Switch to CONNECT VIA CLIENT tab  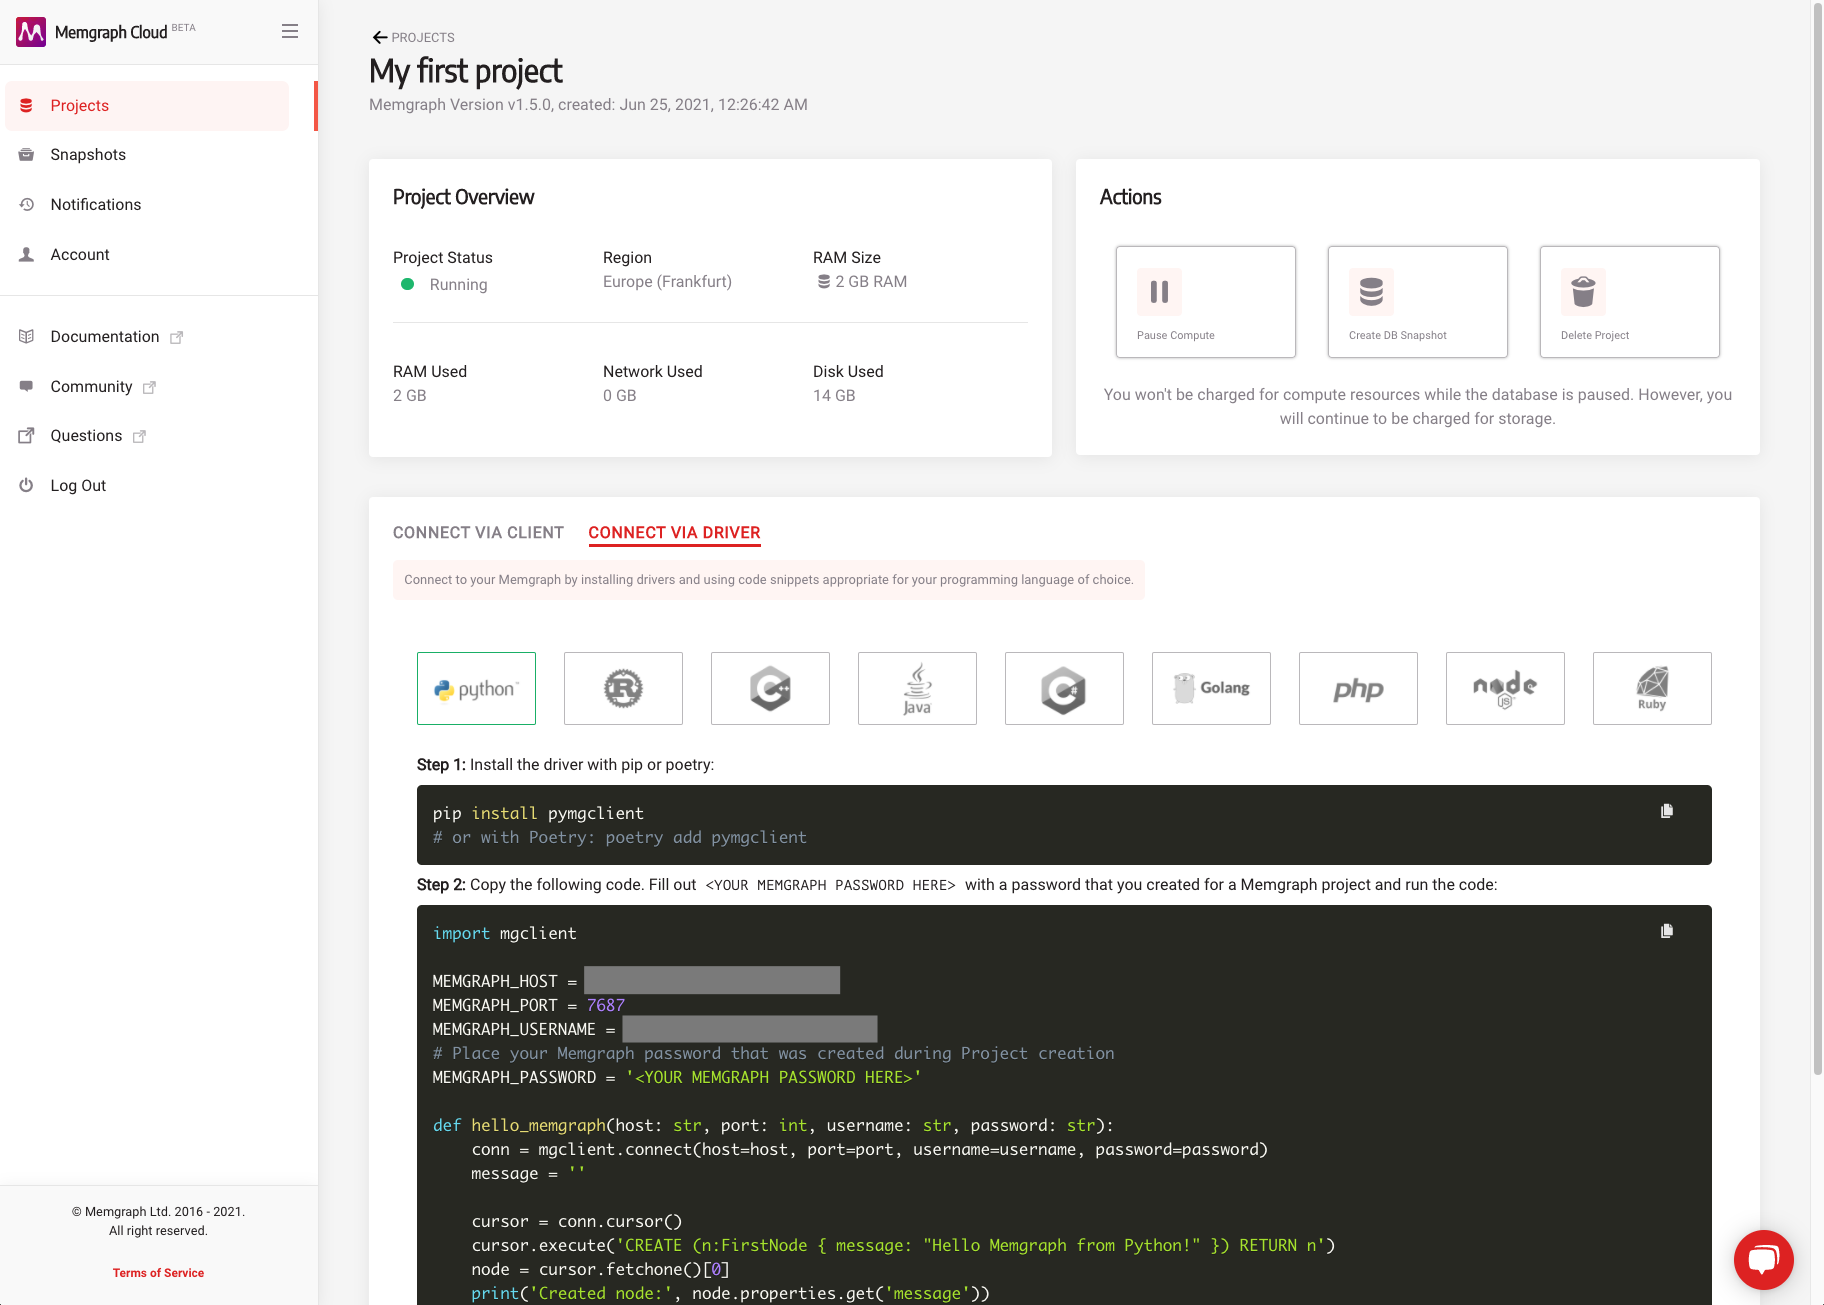click(x=478, y=533)
